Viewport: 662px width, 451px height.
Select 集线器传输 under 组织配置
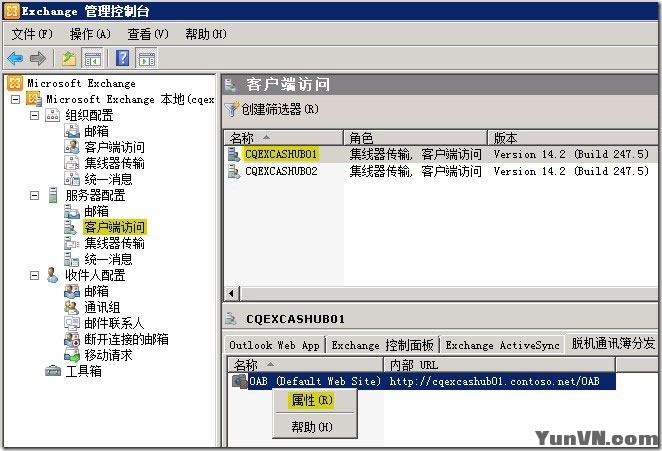click(114, 163)
